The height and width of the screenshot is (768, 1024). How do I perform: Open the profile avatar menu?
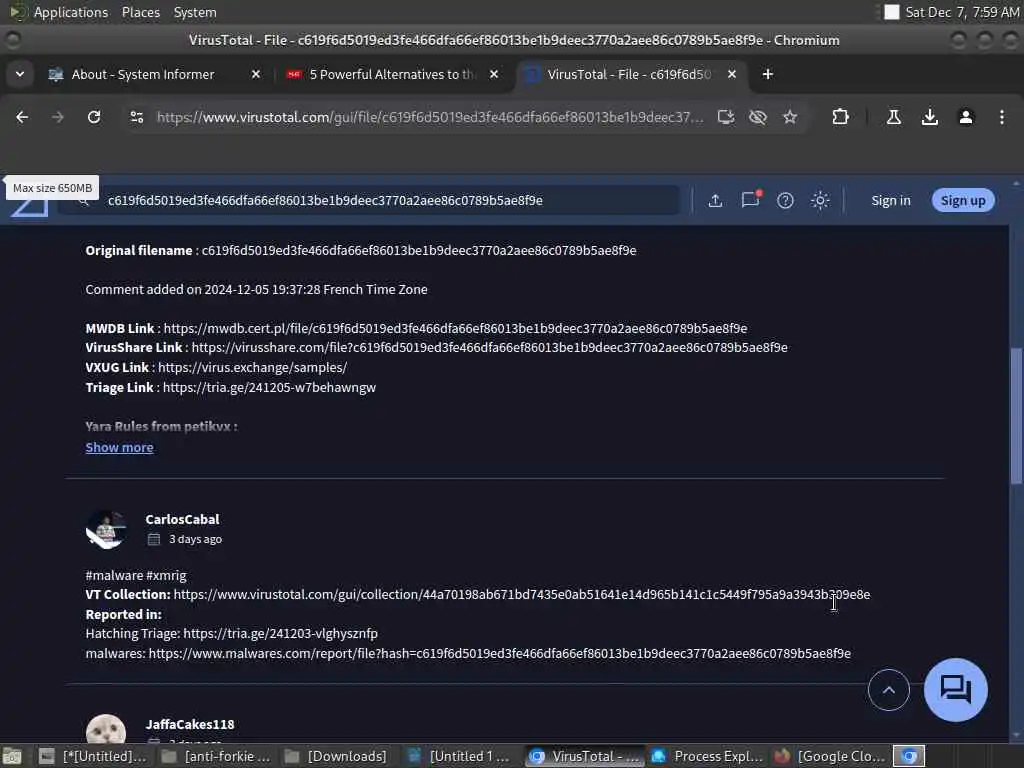click(966, 117)
